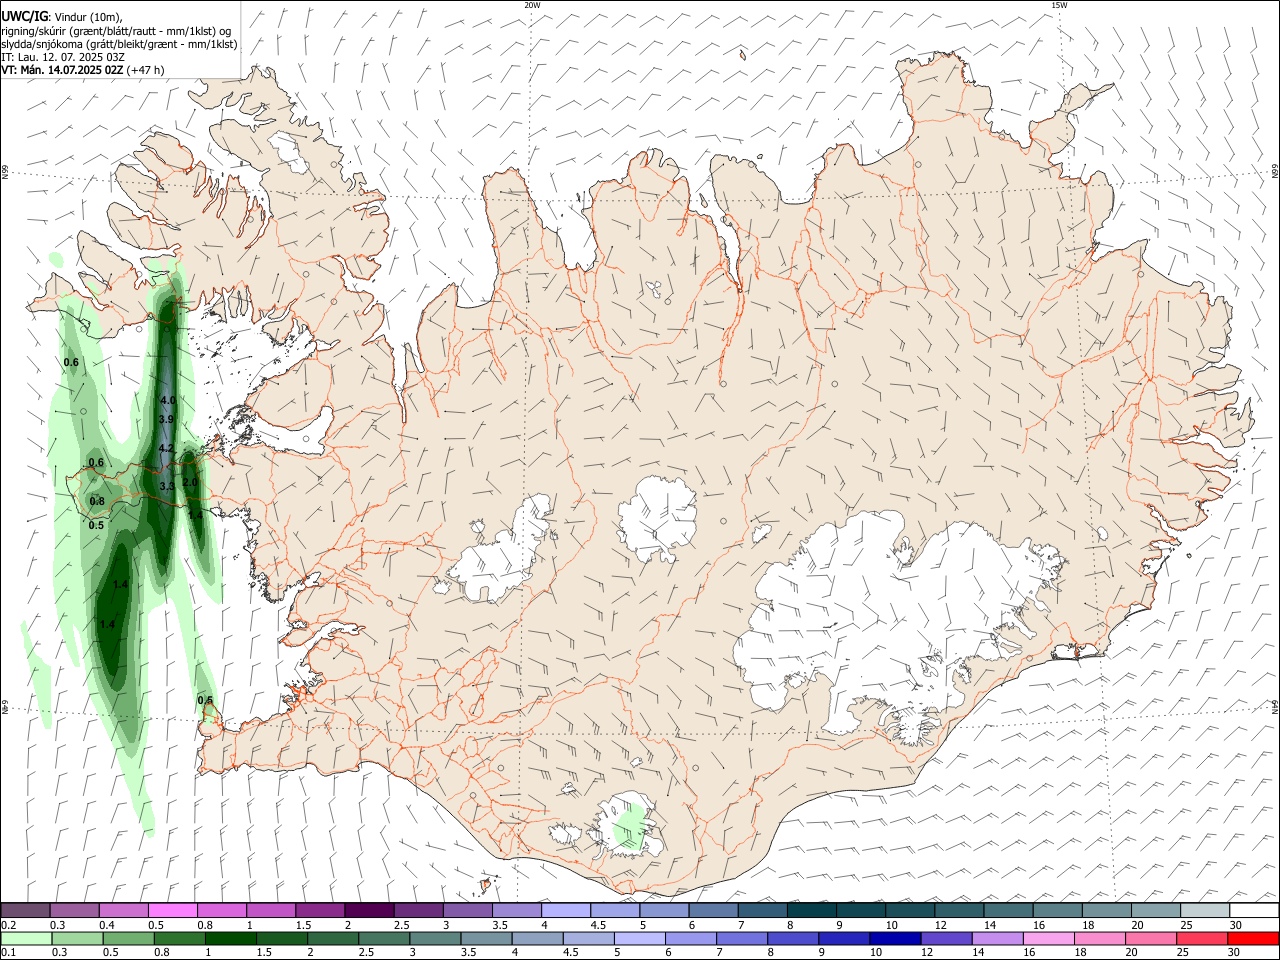Pick the 0.2–0.3 swatch in the upper legend
The image size is (1280, 960).
pos(25,910)
